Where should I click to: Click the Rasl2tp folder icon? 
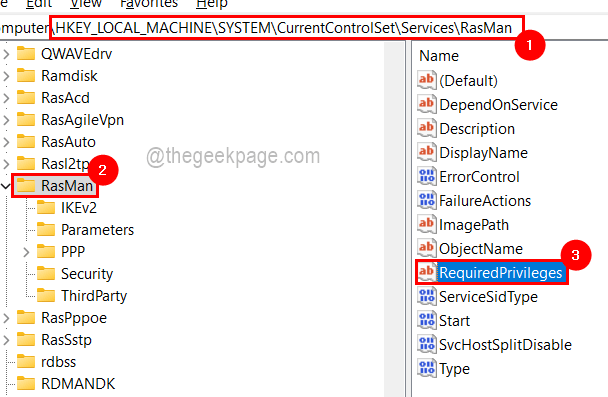(x=26, y=164)
